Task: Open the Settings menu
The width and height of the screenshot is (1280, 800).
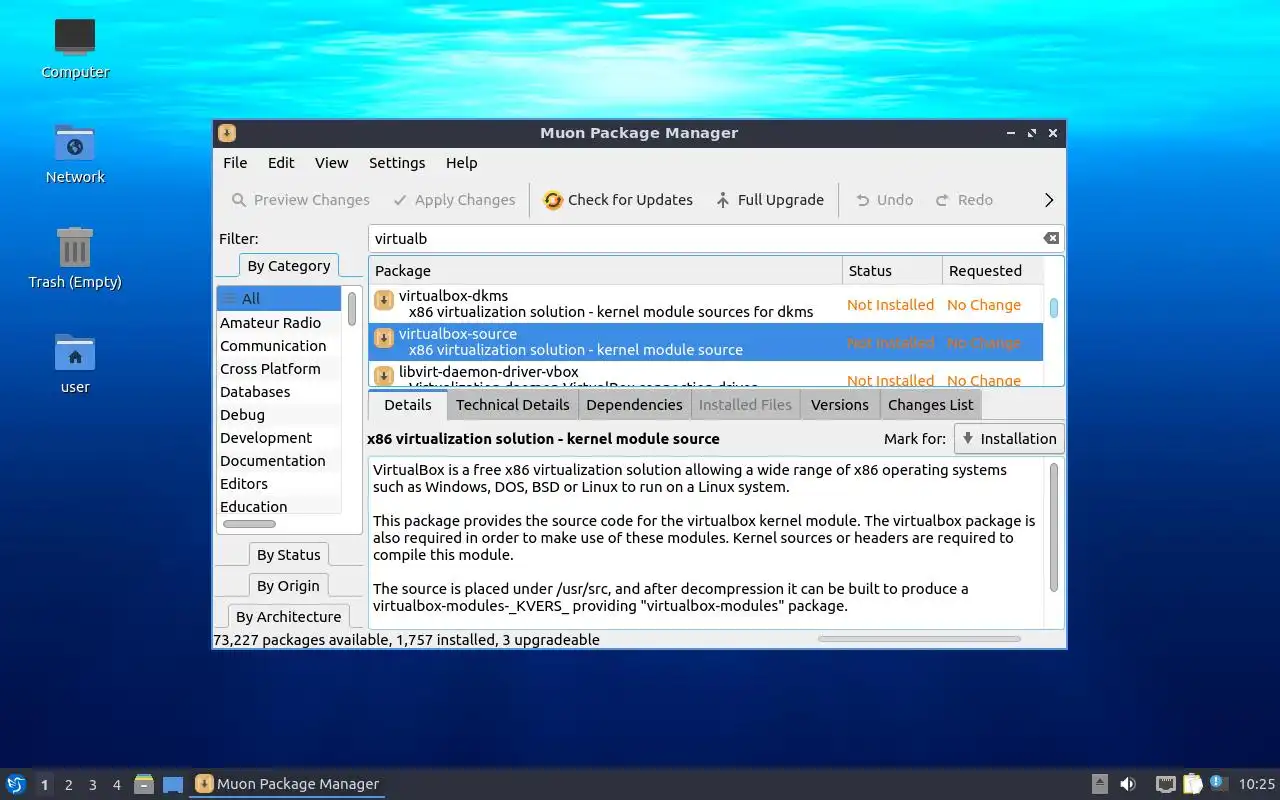Action: click(x=397, y=163)
